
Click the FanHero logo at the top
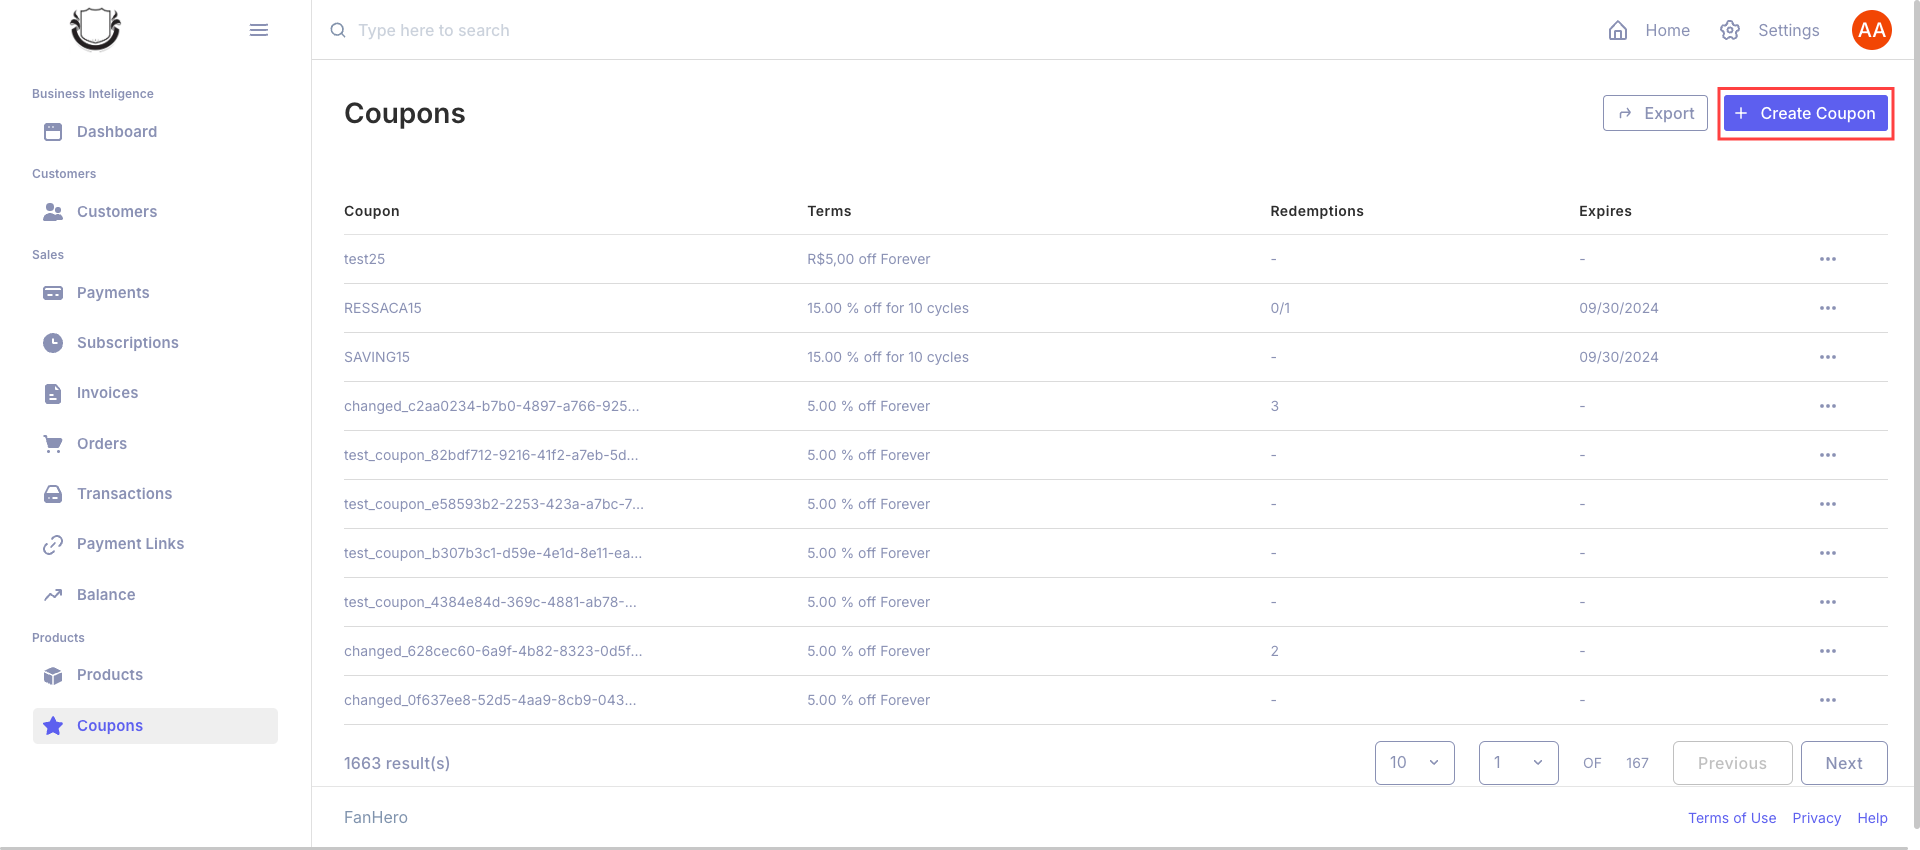(x=95, y=29)
